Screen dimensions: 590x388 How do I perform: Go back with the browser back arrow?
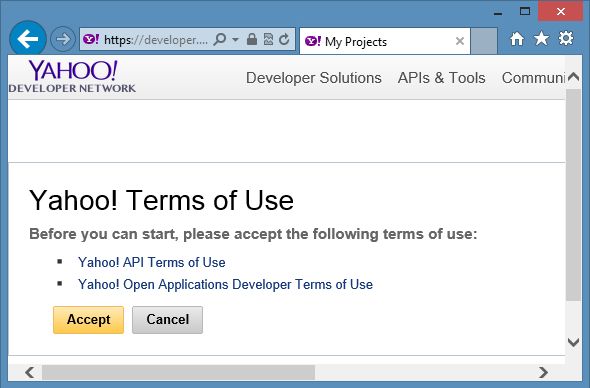27,39
